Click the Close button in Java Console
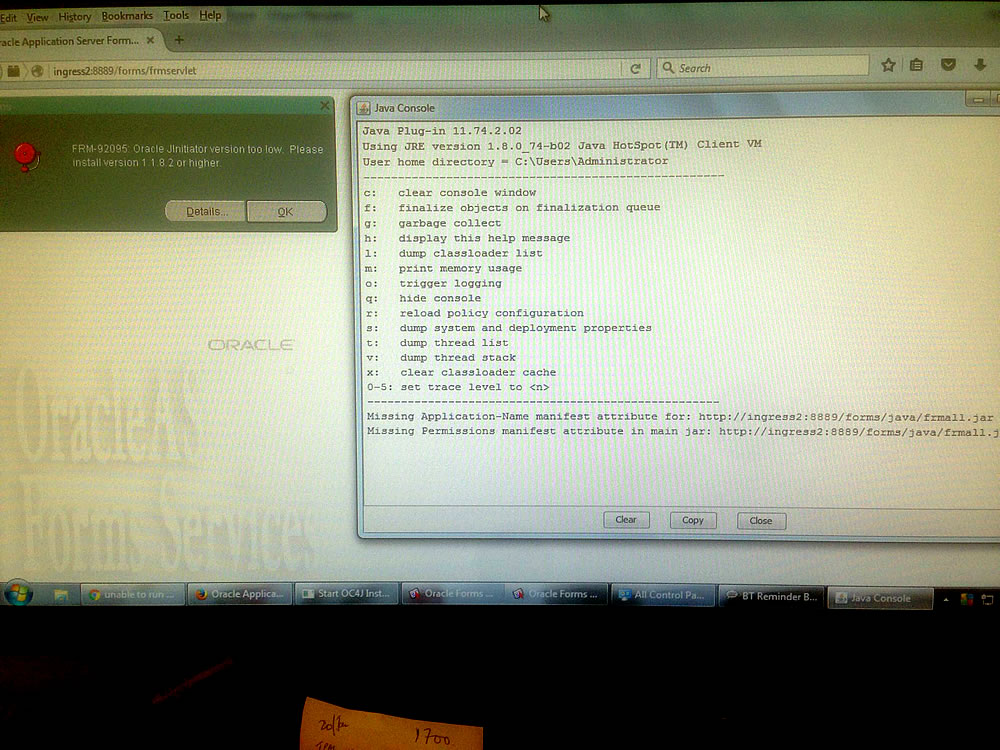Viewport: 1000px width, 750px height. point(761,521)
